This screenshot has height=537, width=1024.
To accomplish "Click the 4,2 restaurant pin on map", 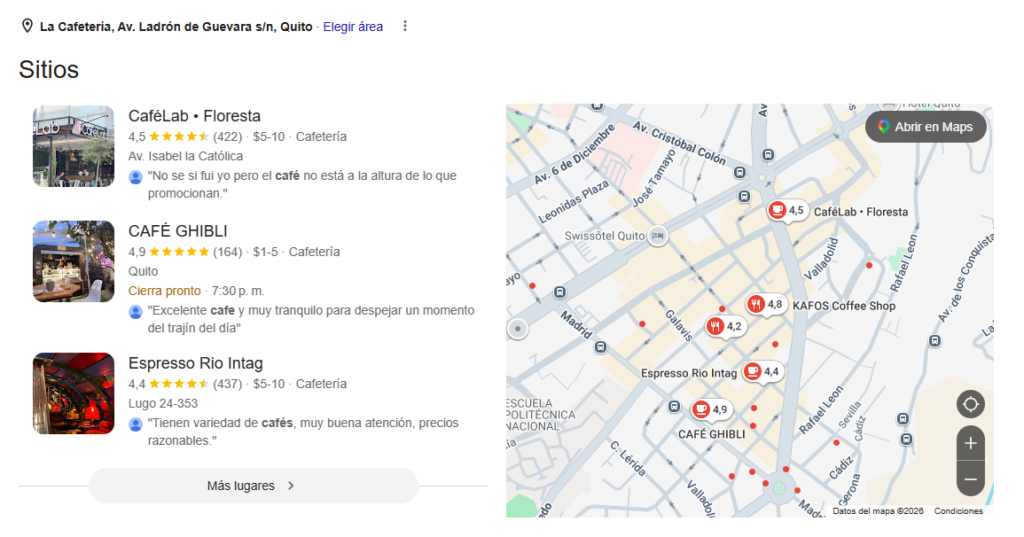I will [x=725, y=326].
